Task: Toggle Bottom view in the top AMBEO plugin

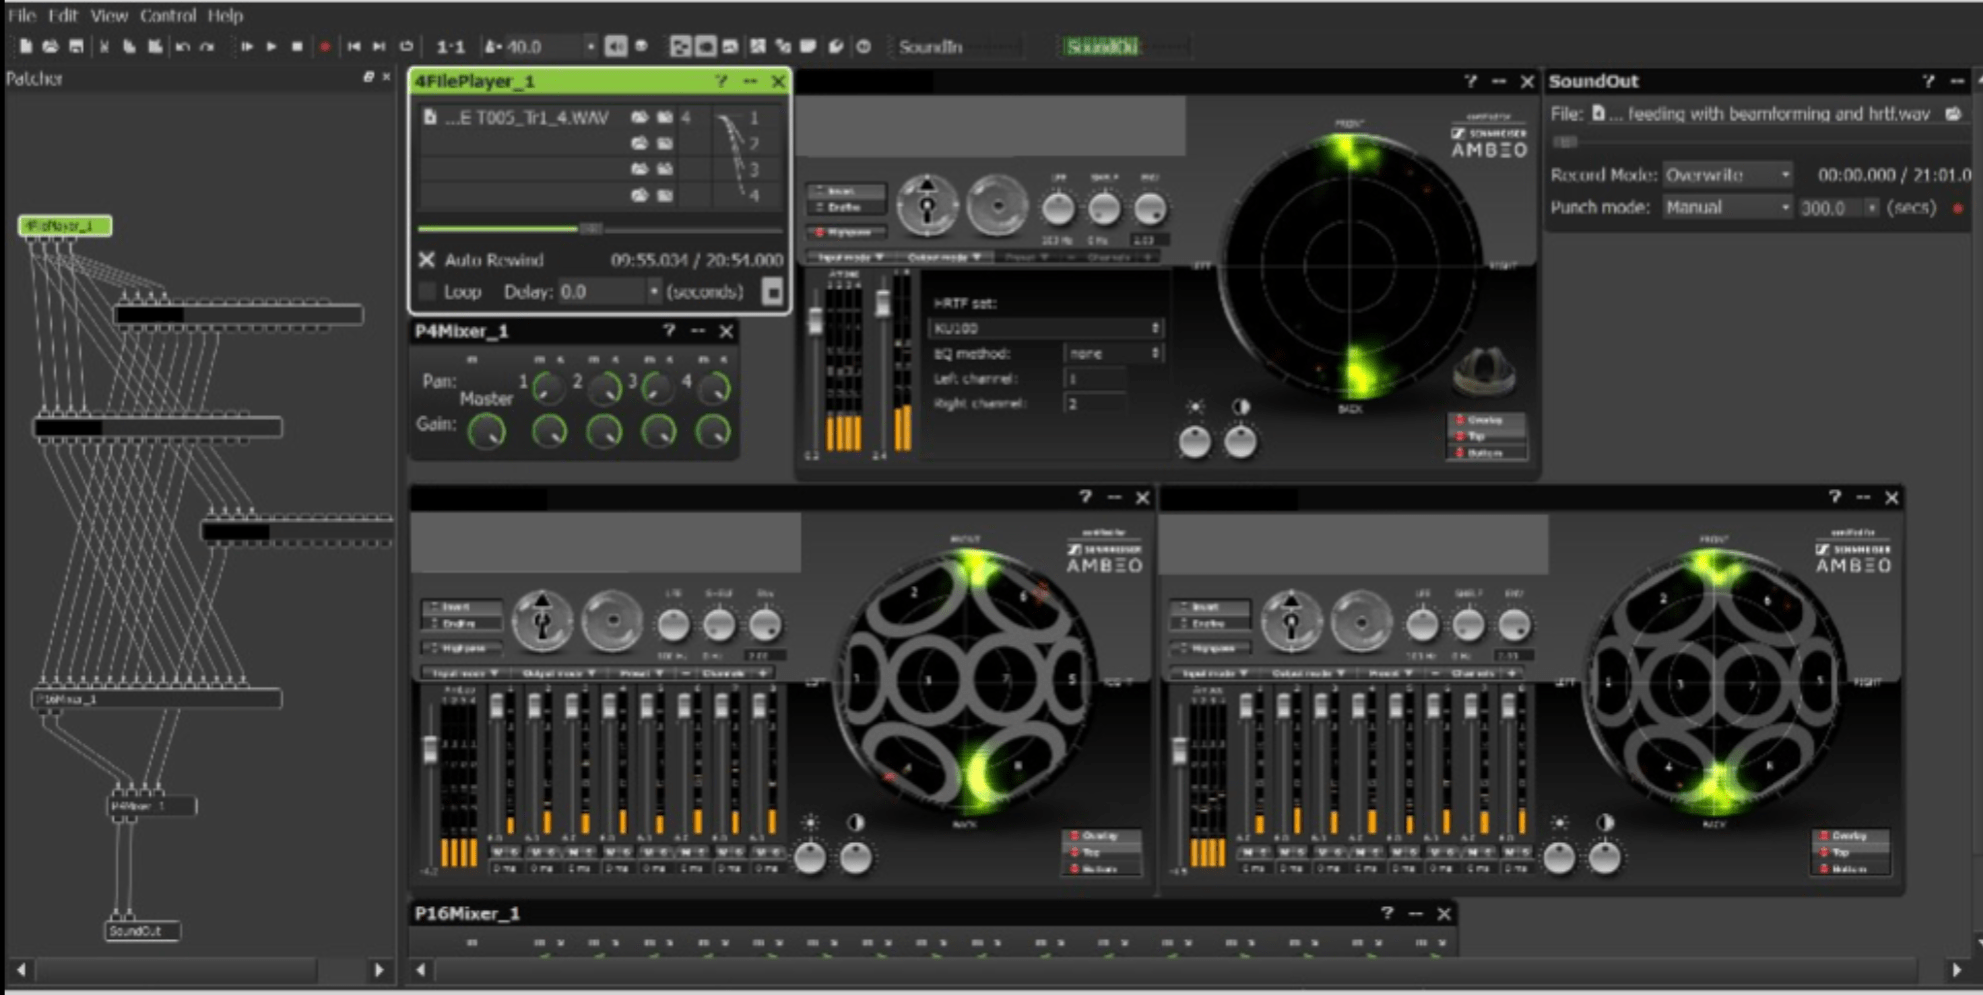Action: (x=1487, y=453)
